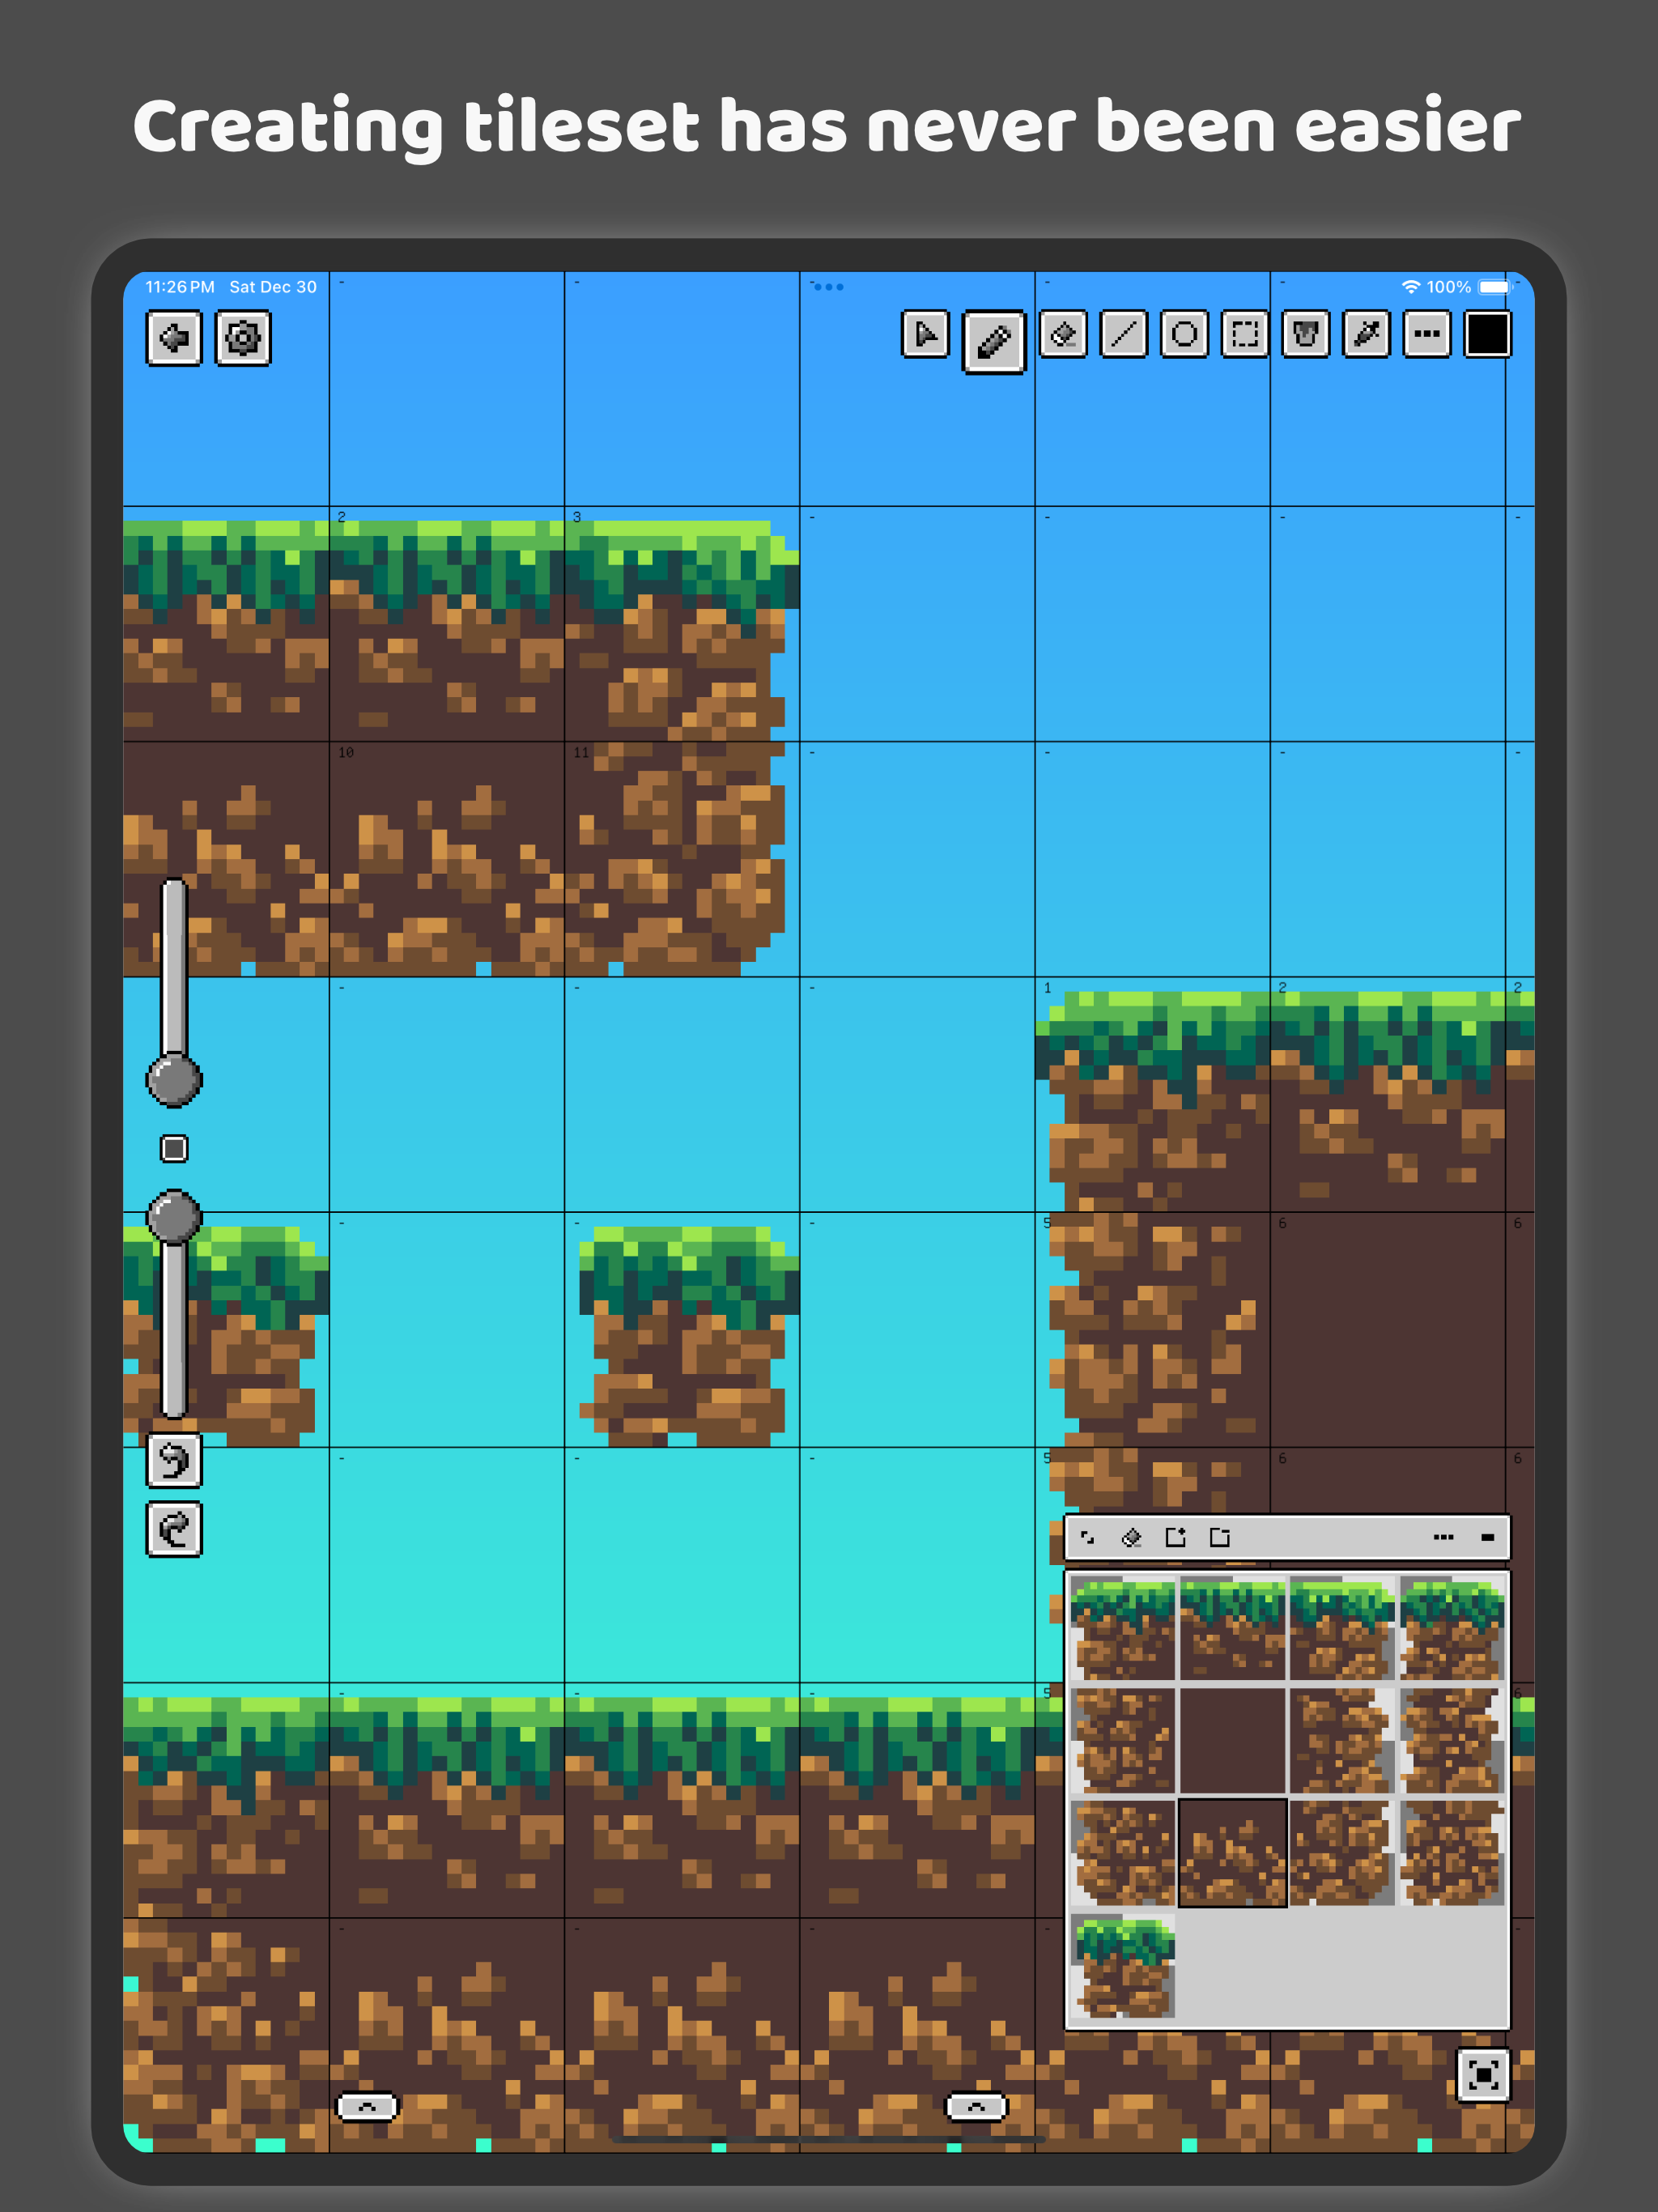Screen dimensions: 1658x2212
Task: Click the three-dot multitasking indicator at top
Action: click(x=828, y=287)
